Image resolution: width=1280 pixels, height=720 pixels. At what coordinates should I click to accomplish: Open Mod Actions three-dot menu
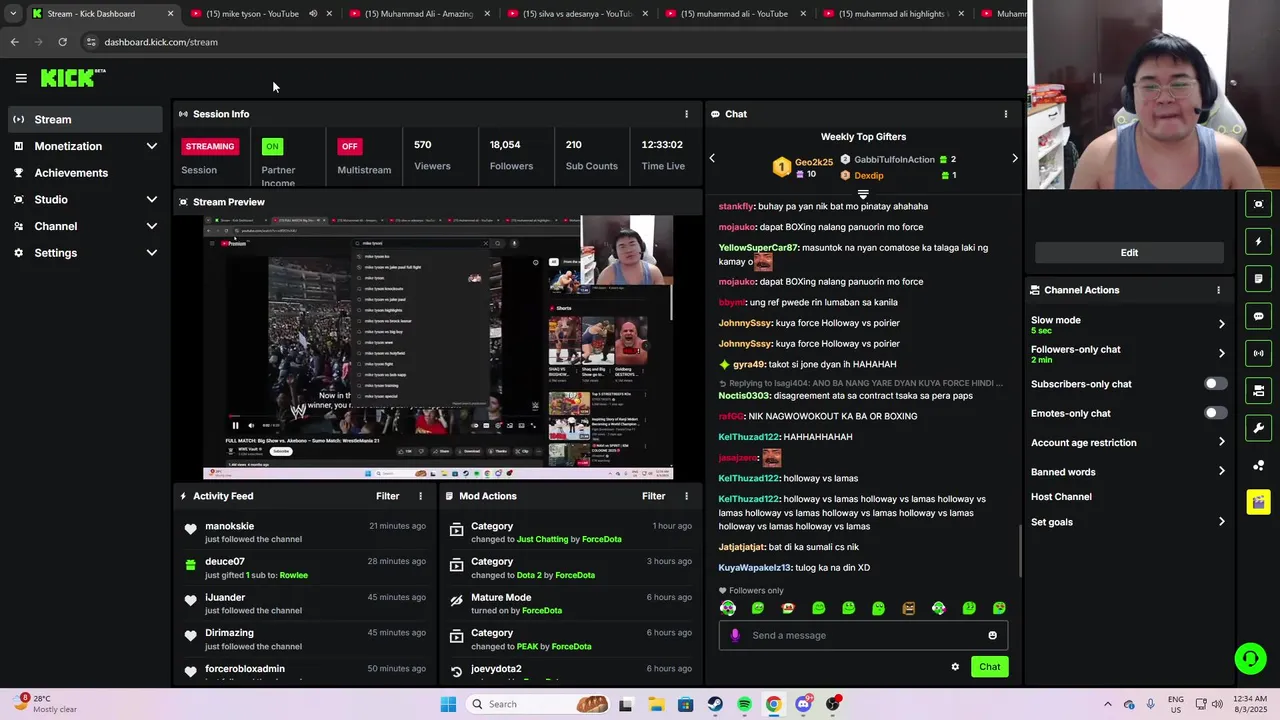point(686,496)
